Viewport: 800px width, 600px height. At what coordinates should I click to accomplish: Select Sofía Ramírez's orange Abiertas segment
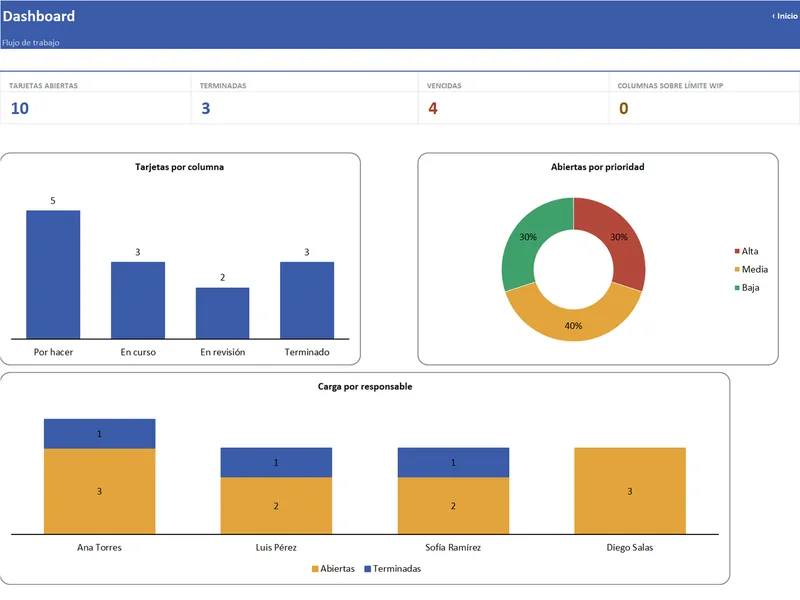tap(453, 506)
